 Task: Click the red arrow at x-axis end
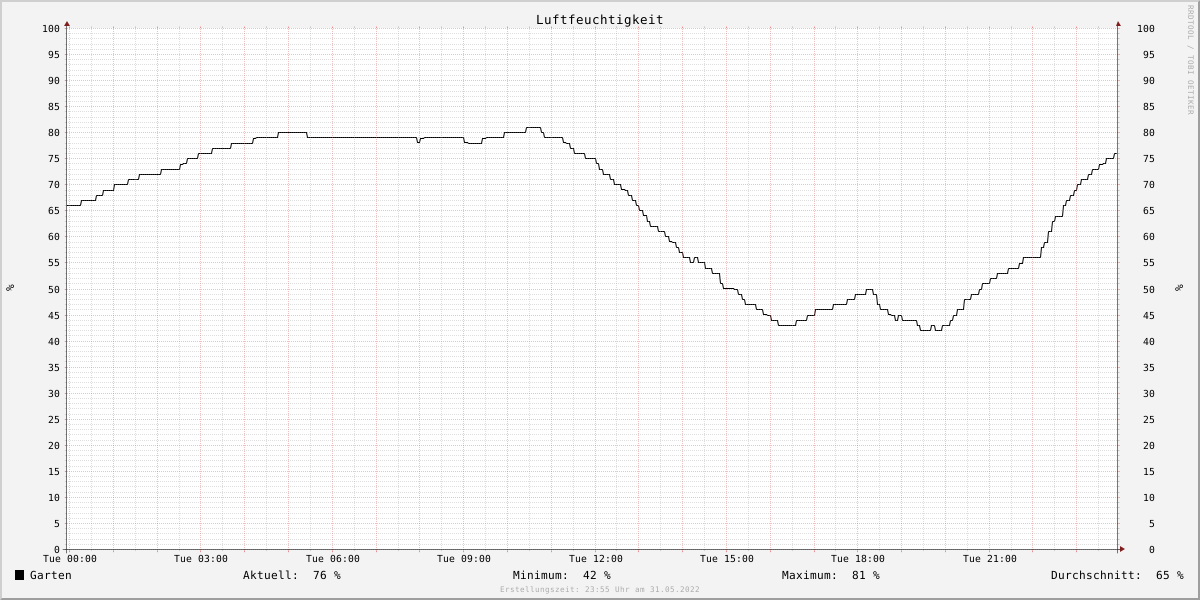tap(1122, 549)
